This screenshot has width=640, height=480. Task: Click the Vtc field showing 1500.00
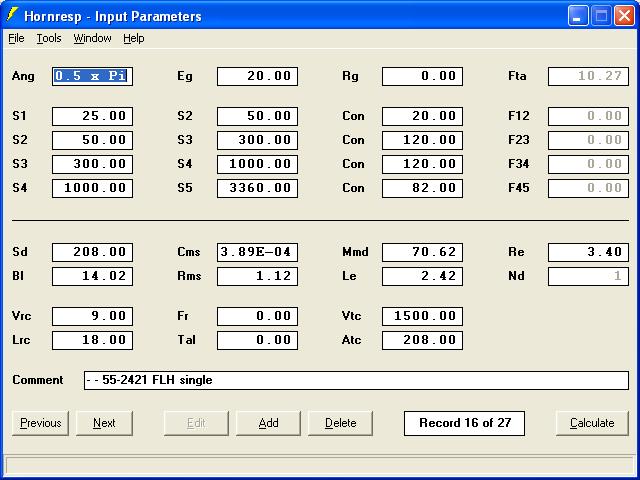point(422,316)
